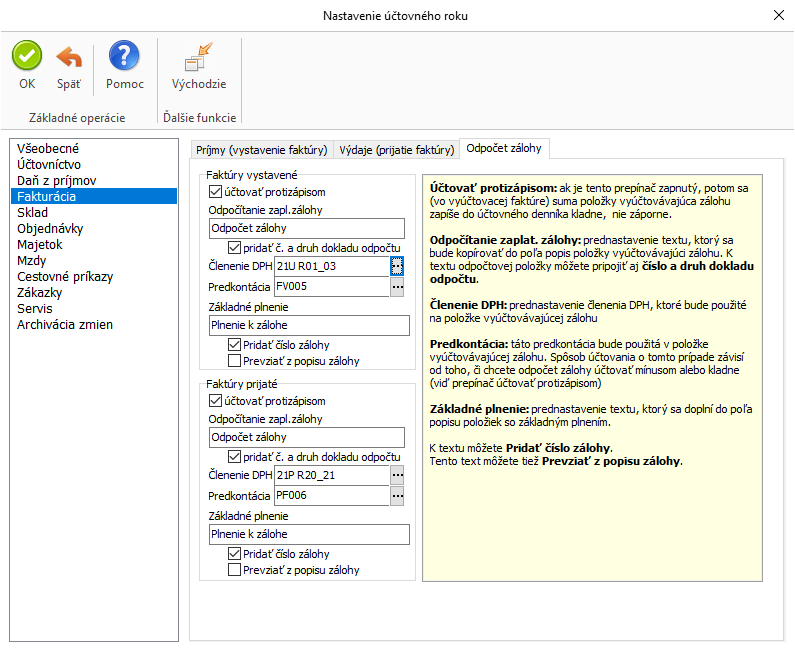Click Predkontácia field with FV005
The image size is (795, 651).
click(x=332, y=286)
